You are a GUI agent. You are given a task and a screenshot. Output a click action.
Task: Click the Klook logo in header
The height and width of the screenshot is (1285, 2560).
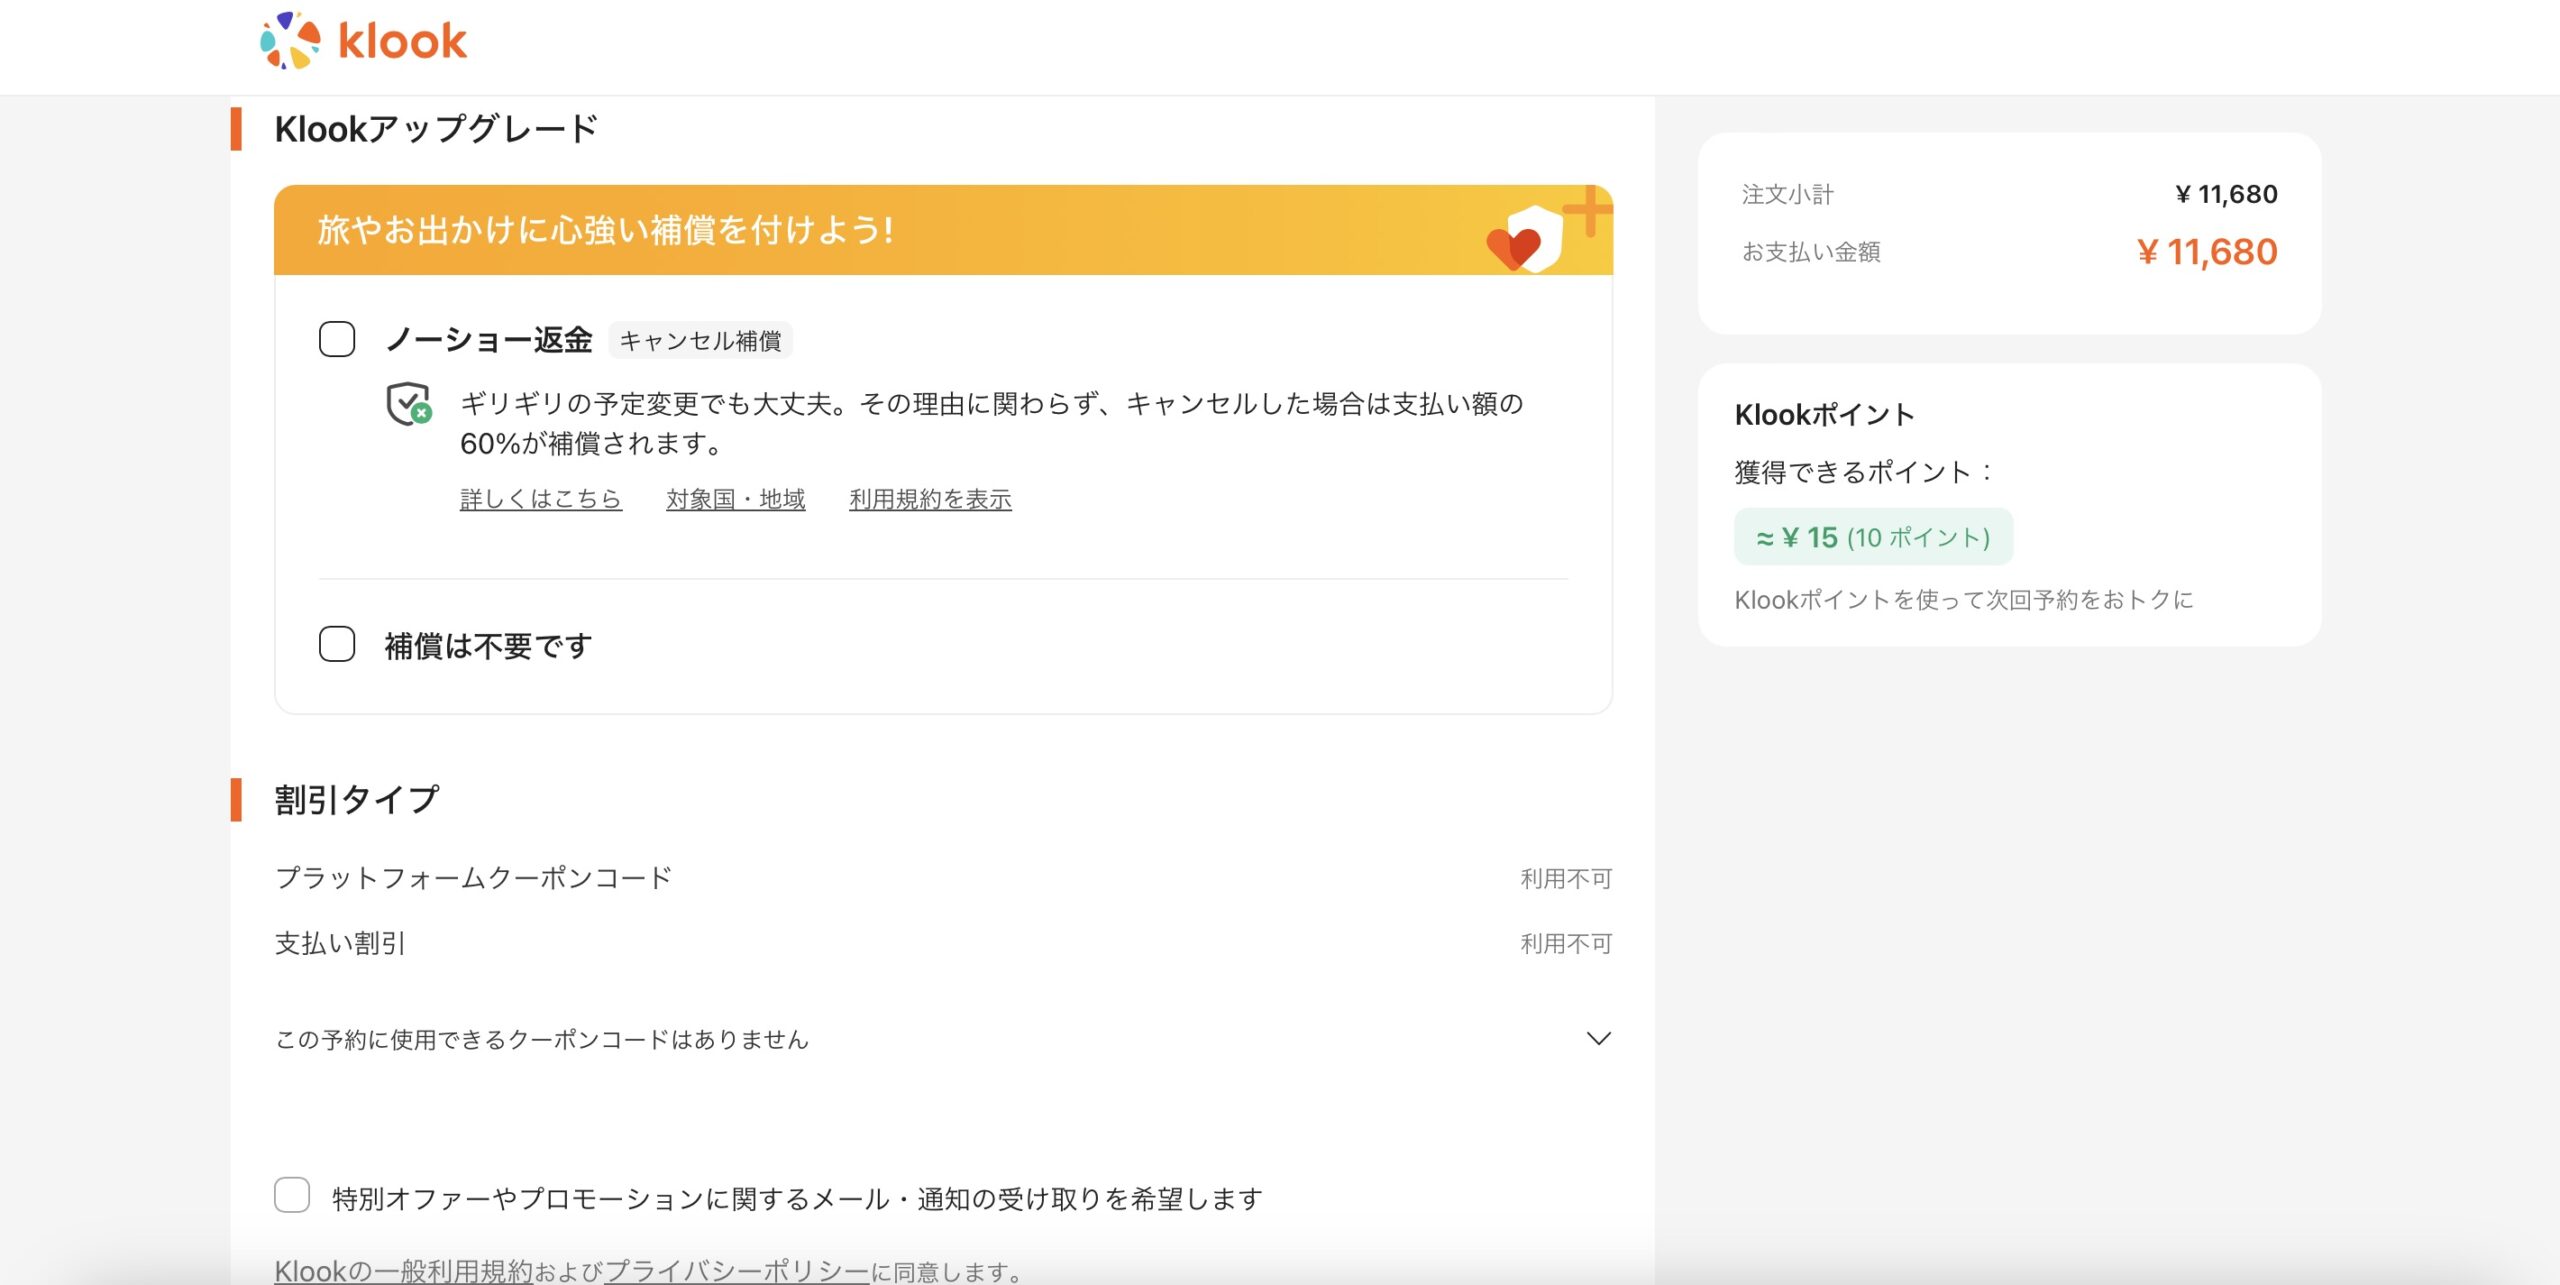(x=363, y=41)
